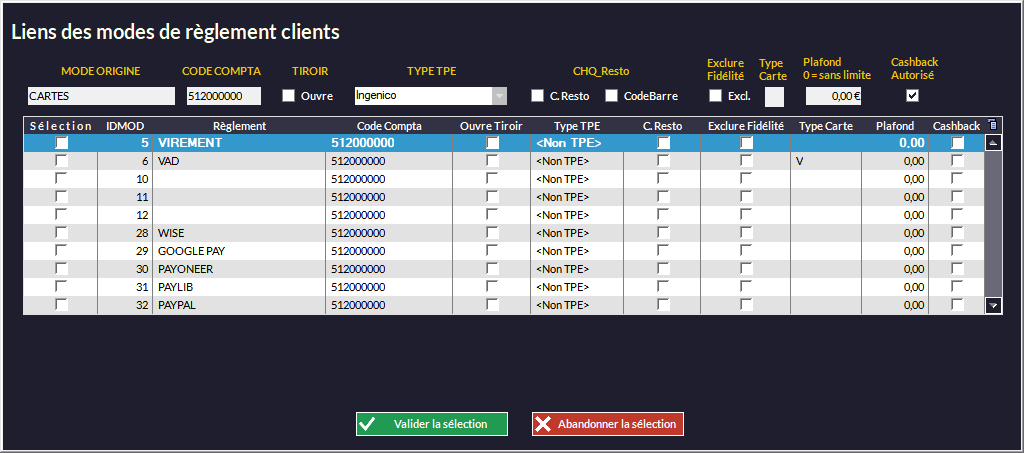Screen dimensions: 1024x453
Task: Sort by the Règlement column header
Action: pos(238,126)
